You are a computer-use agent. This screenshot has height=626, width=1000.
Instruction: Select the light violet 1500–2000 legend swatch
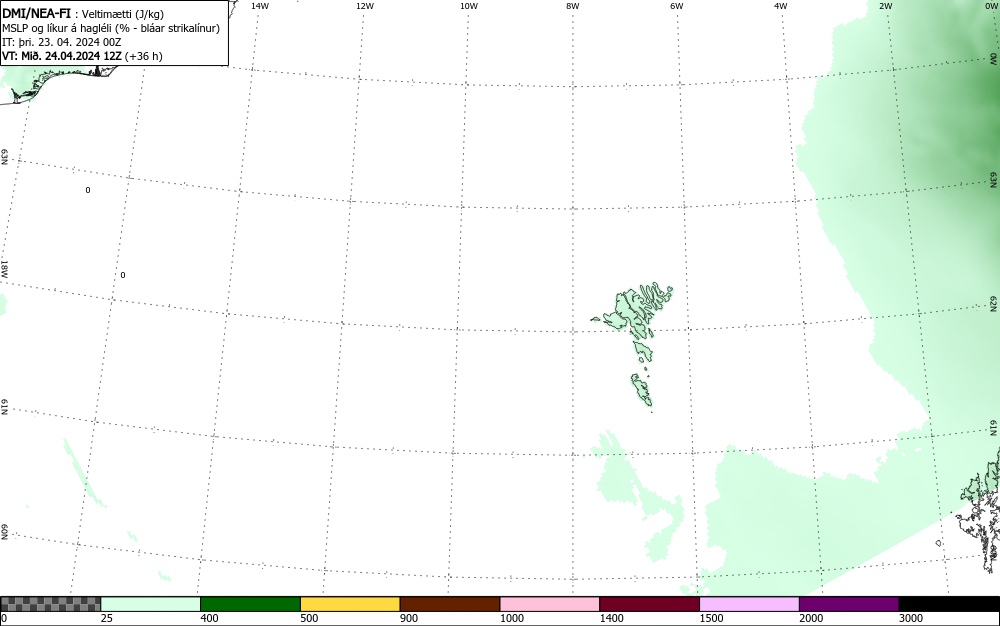pos(749,604)
